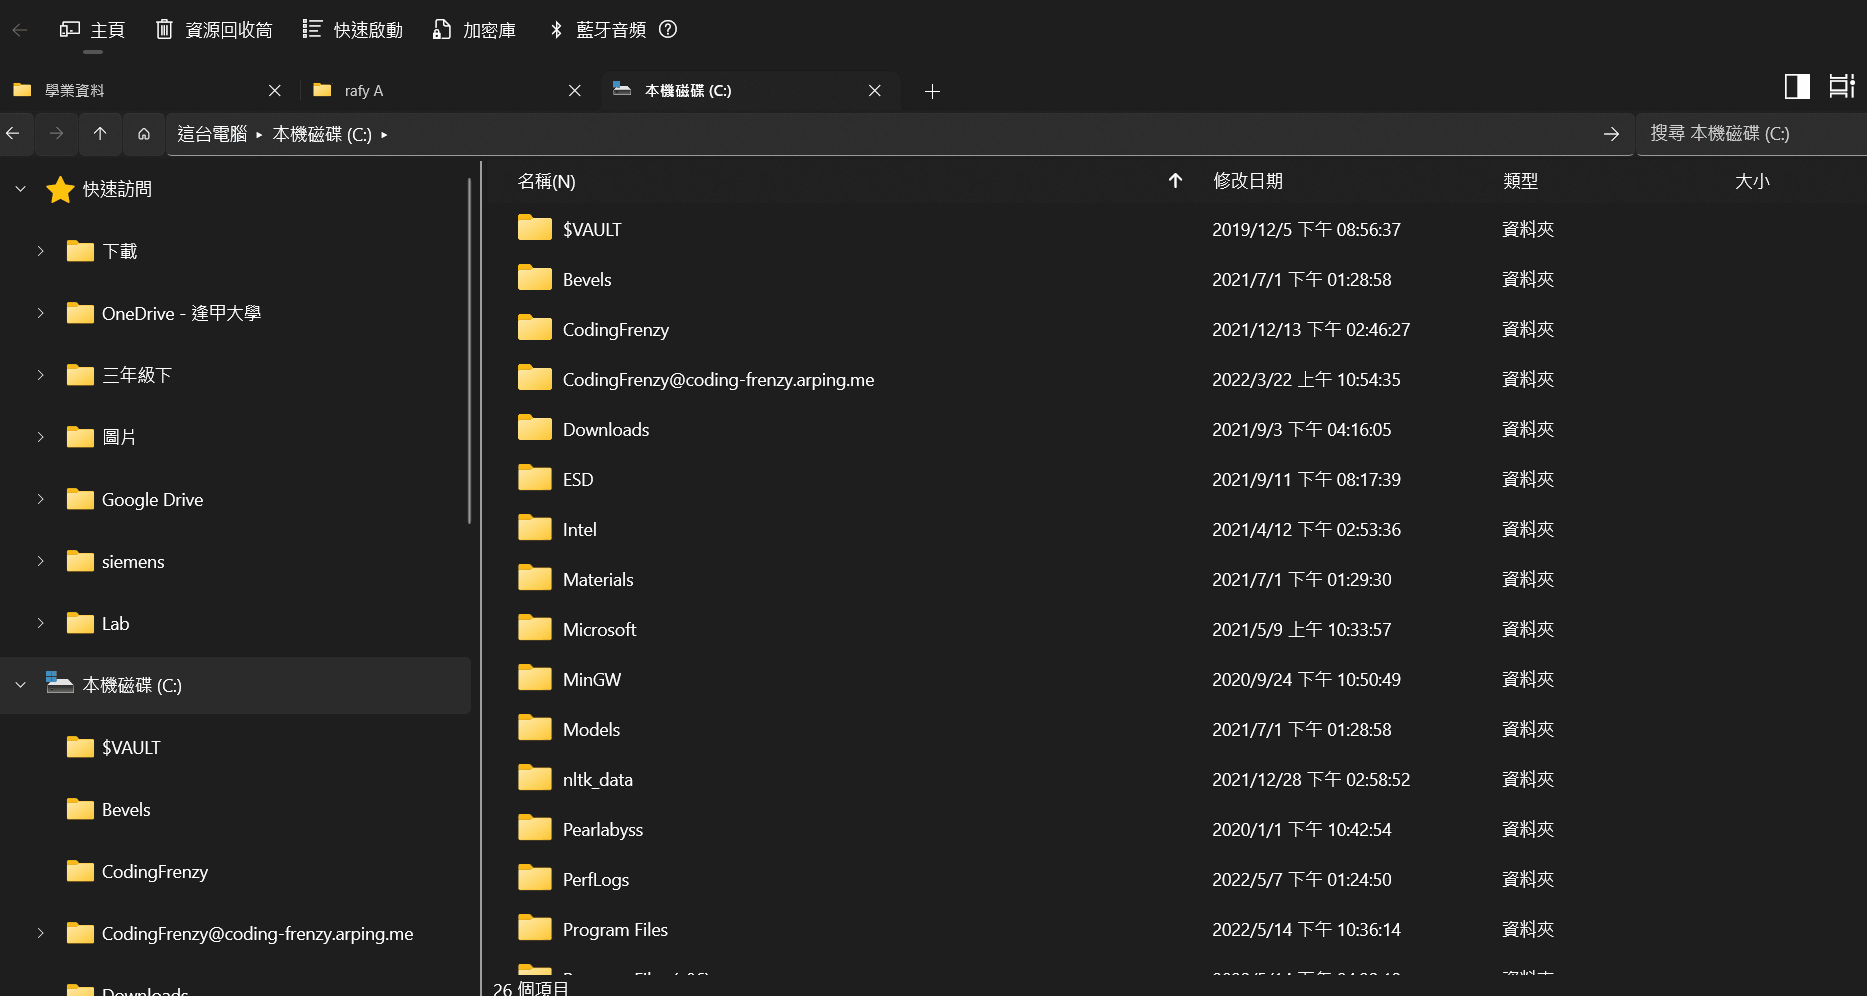Open 快速啟動 quick launch

(x=352, y=30)
